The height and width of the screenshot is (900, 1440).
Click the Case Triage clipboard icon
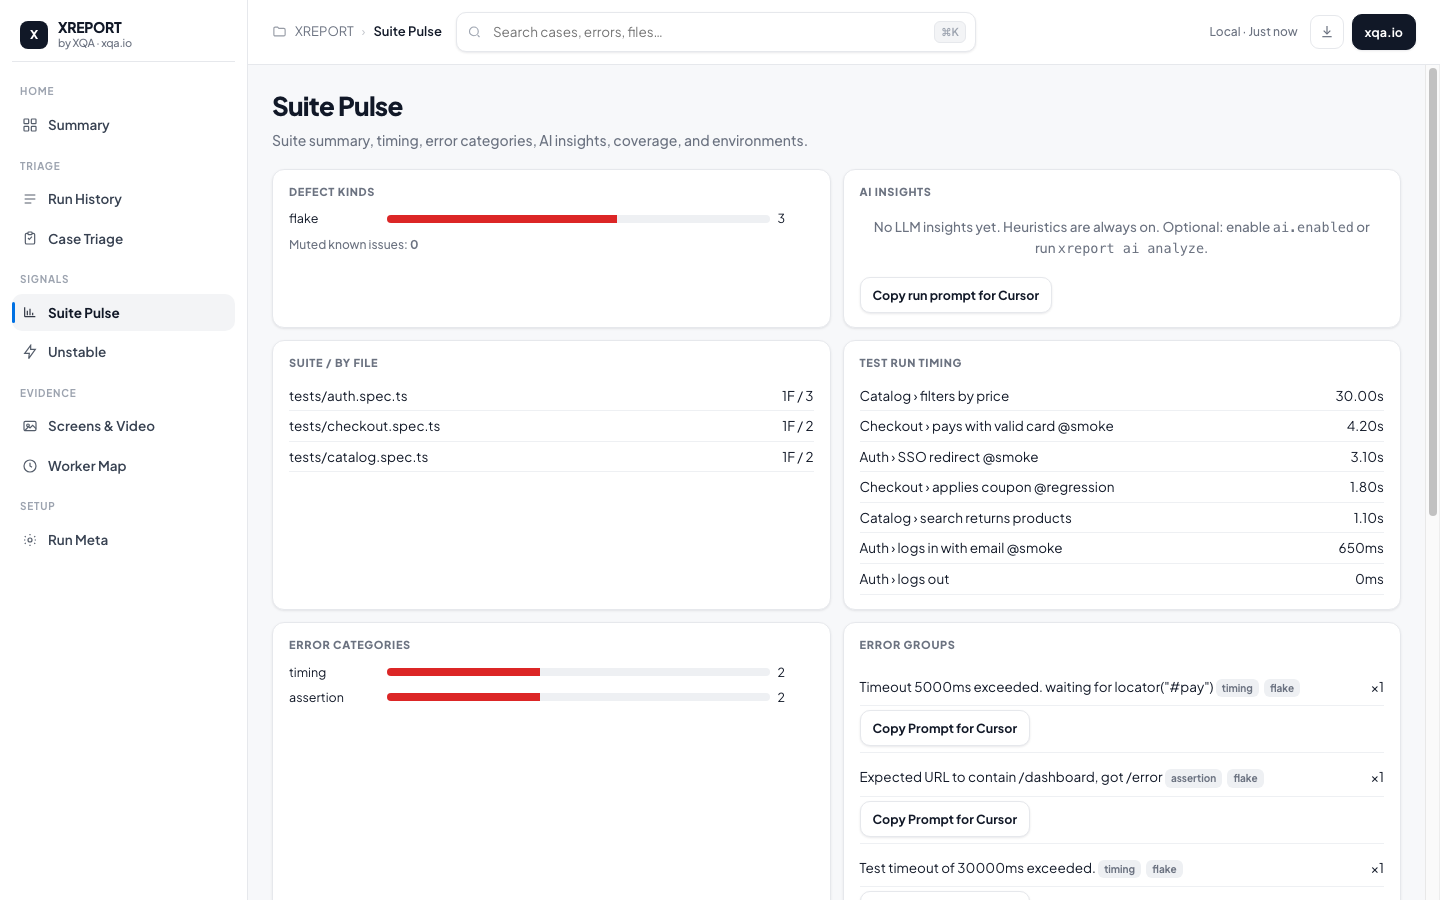(30, 239)
